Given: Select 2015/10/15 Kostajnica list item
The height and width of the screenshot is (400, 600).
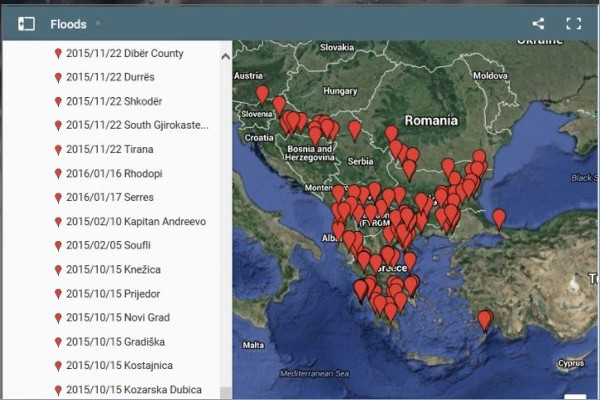Looking at the screenshot, I should pyautogui.click(x=119, y=365).
